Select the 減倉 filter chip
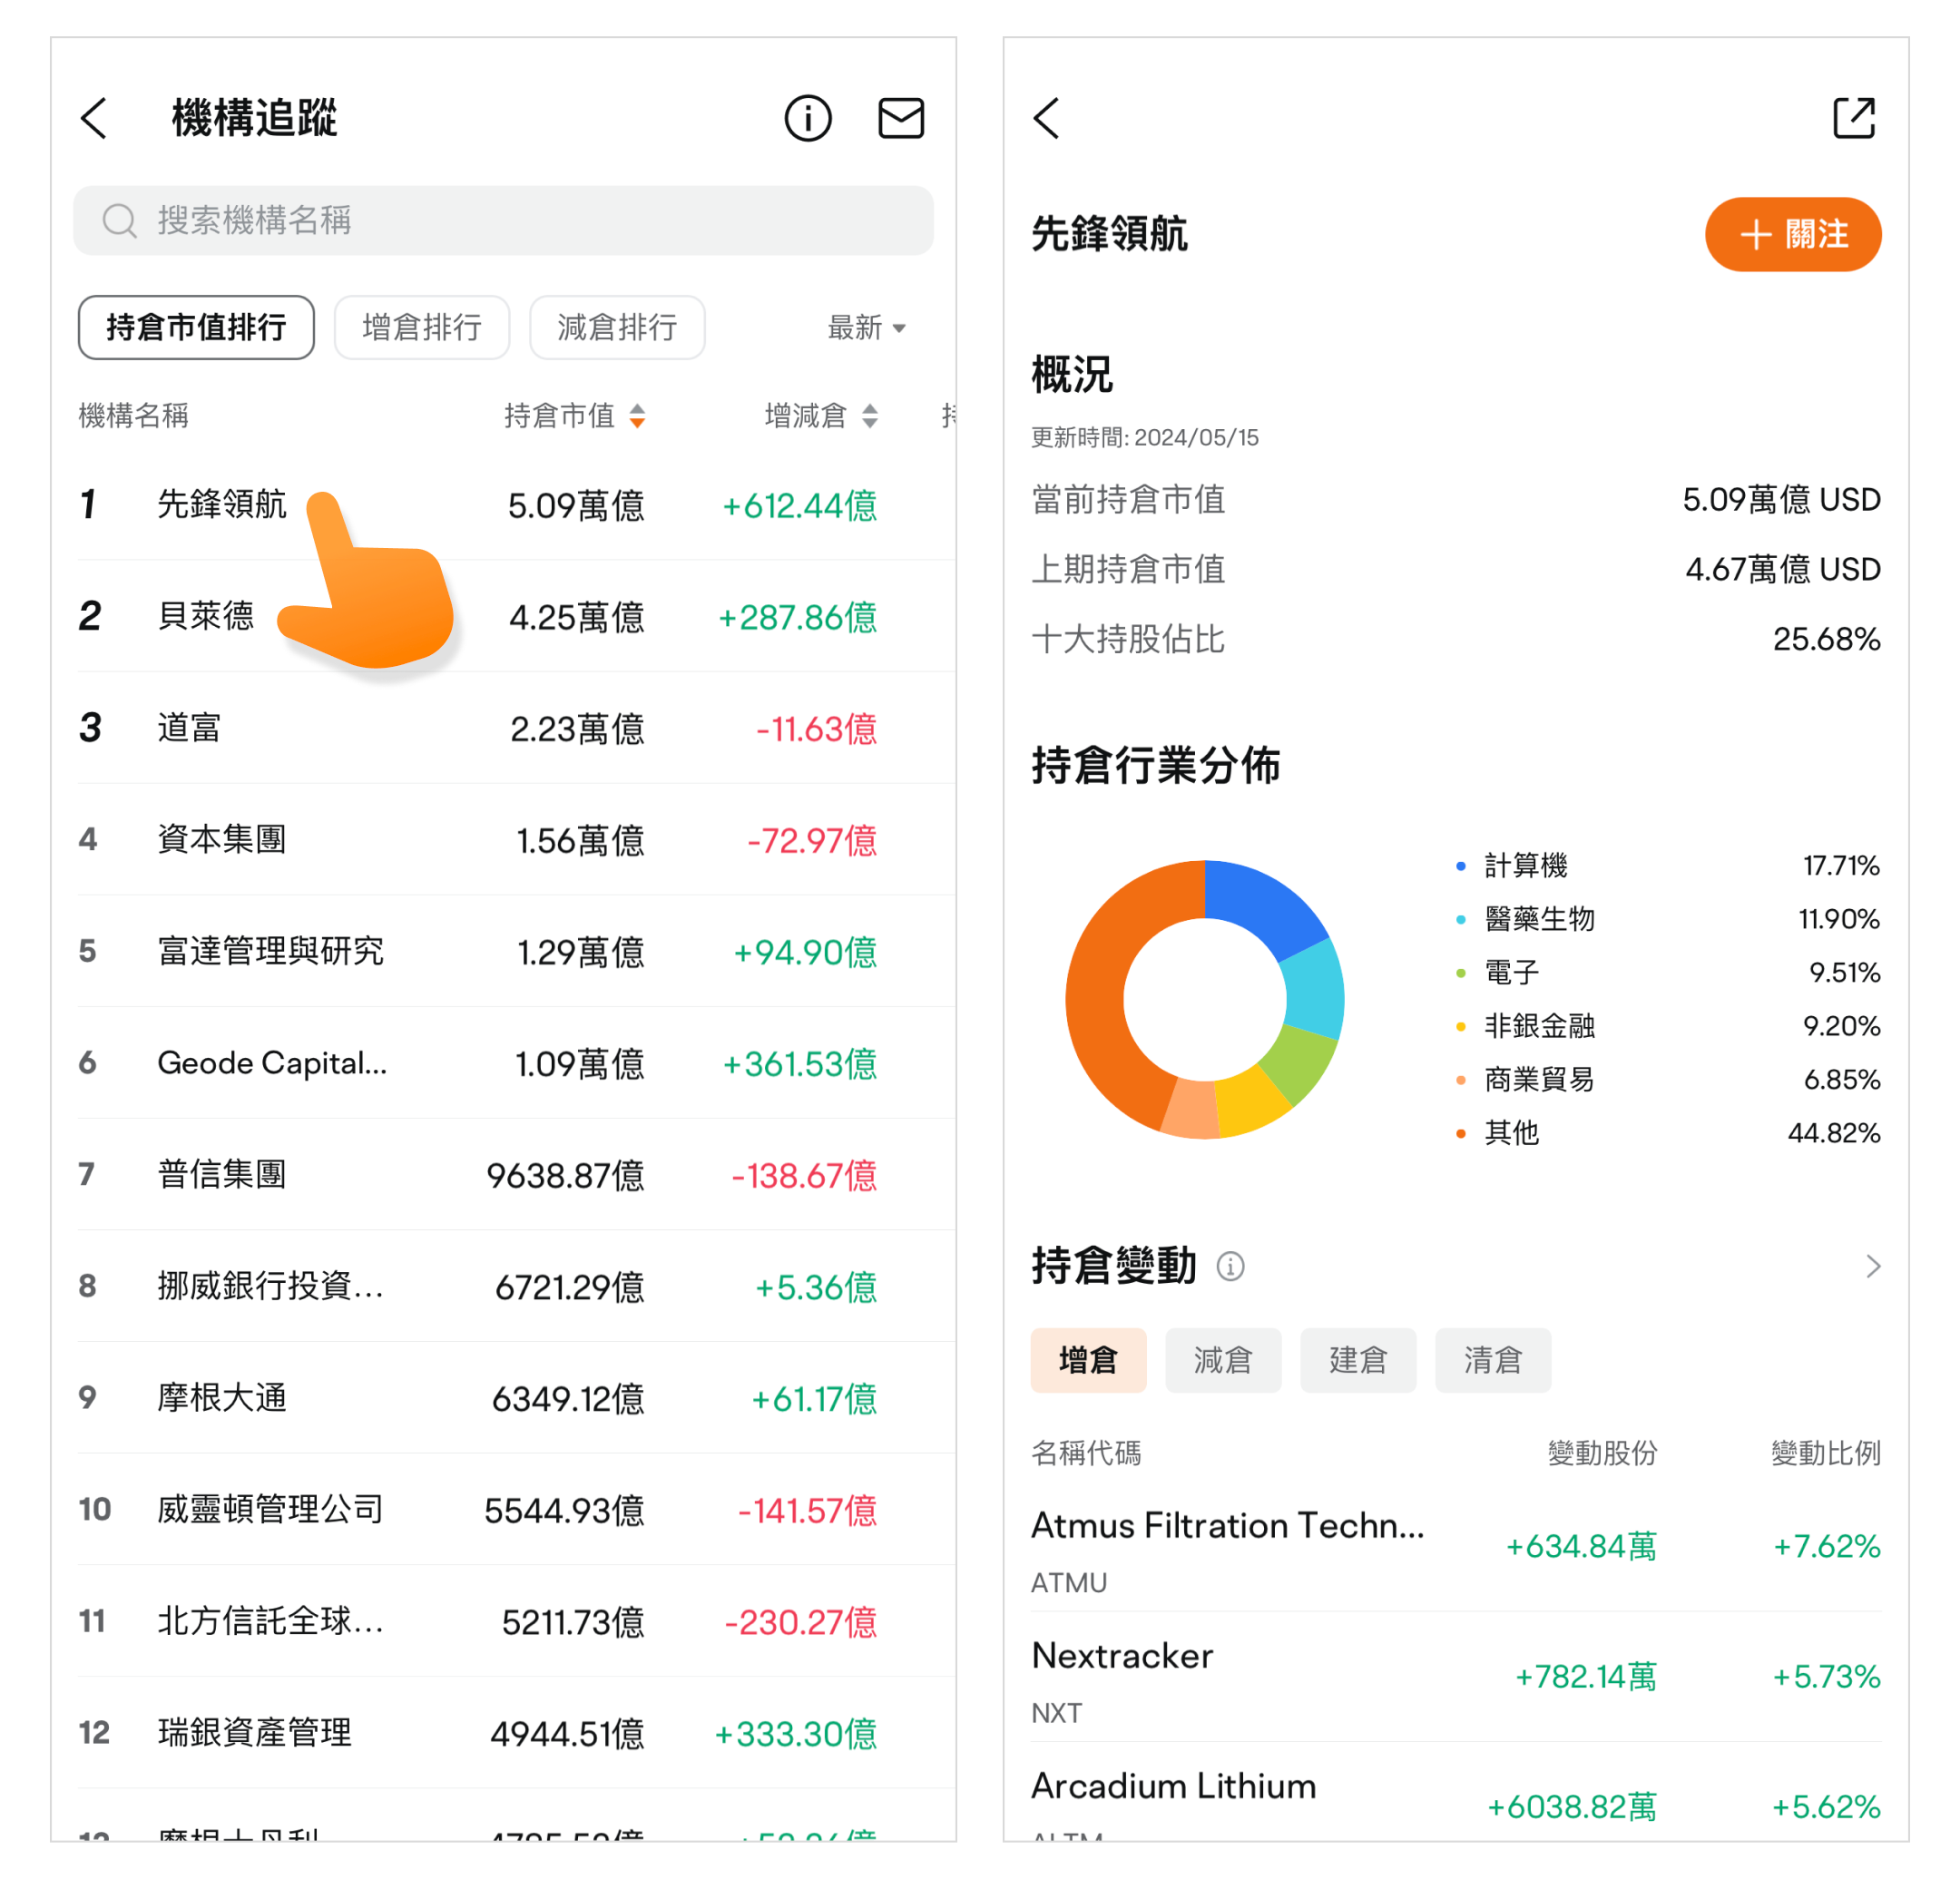This screenshot has width=1960, height=1879. 1222,1360
